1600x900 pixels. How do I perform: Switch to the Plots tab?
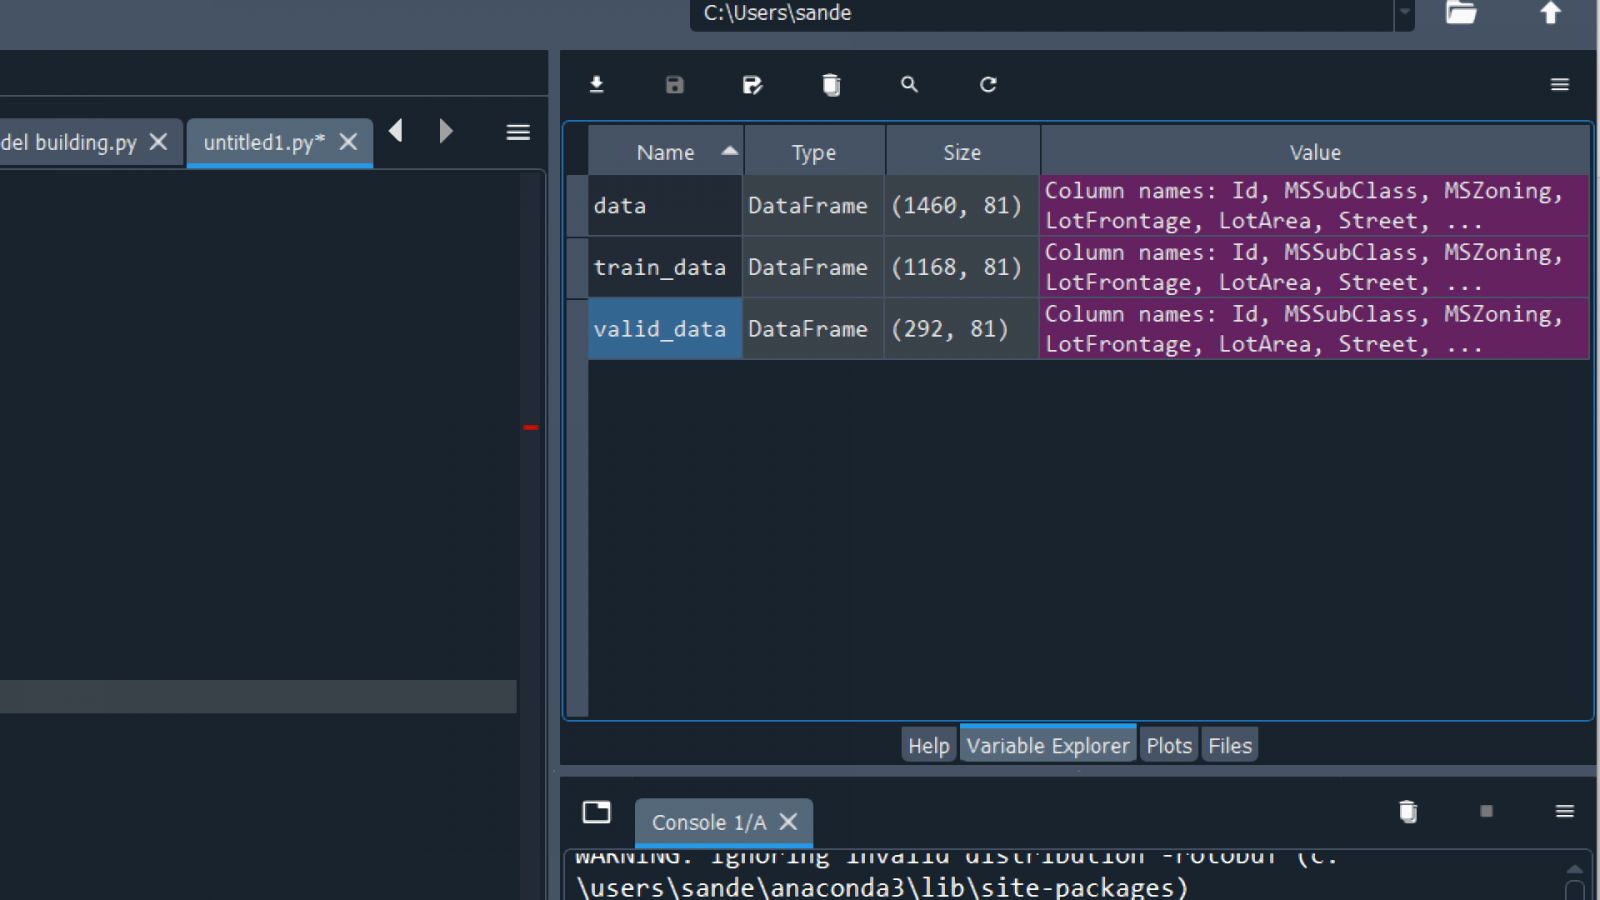tap(1169, 746)
